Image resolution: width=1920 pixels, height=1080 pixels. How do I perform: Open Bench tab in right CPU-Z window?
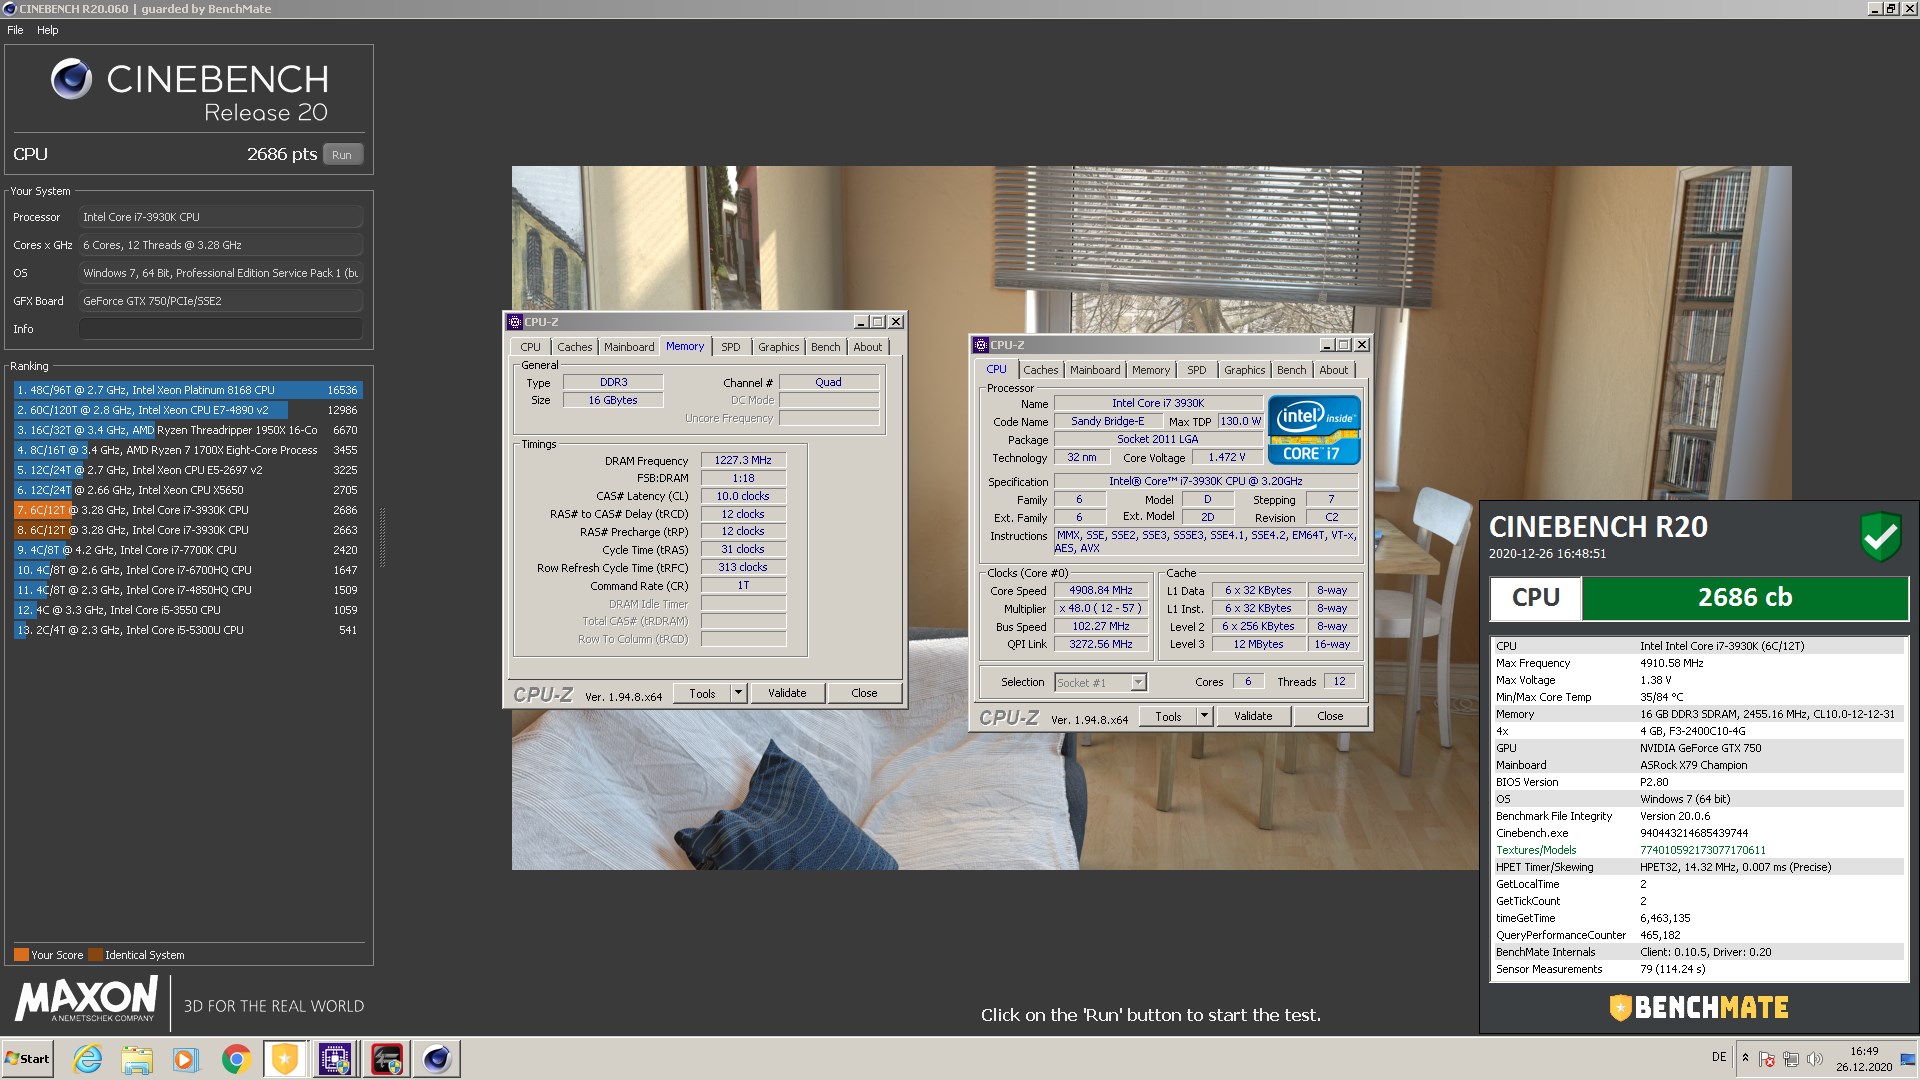pos(1291,370)
